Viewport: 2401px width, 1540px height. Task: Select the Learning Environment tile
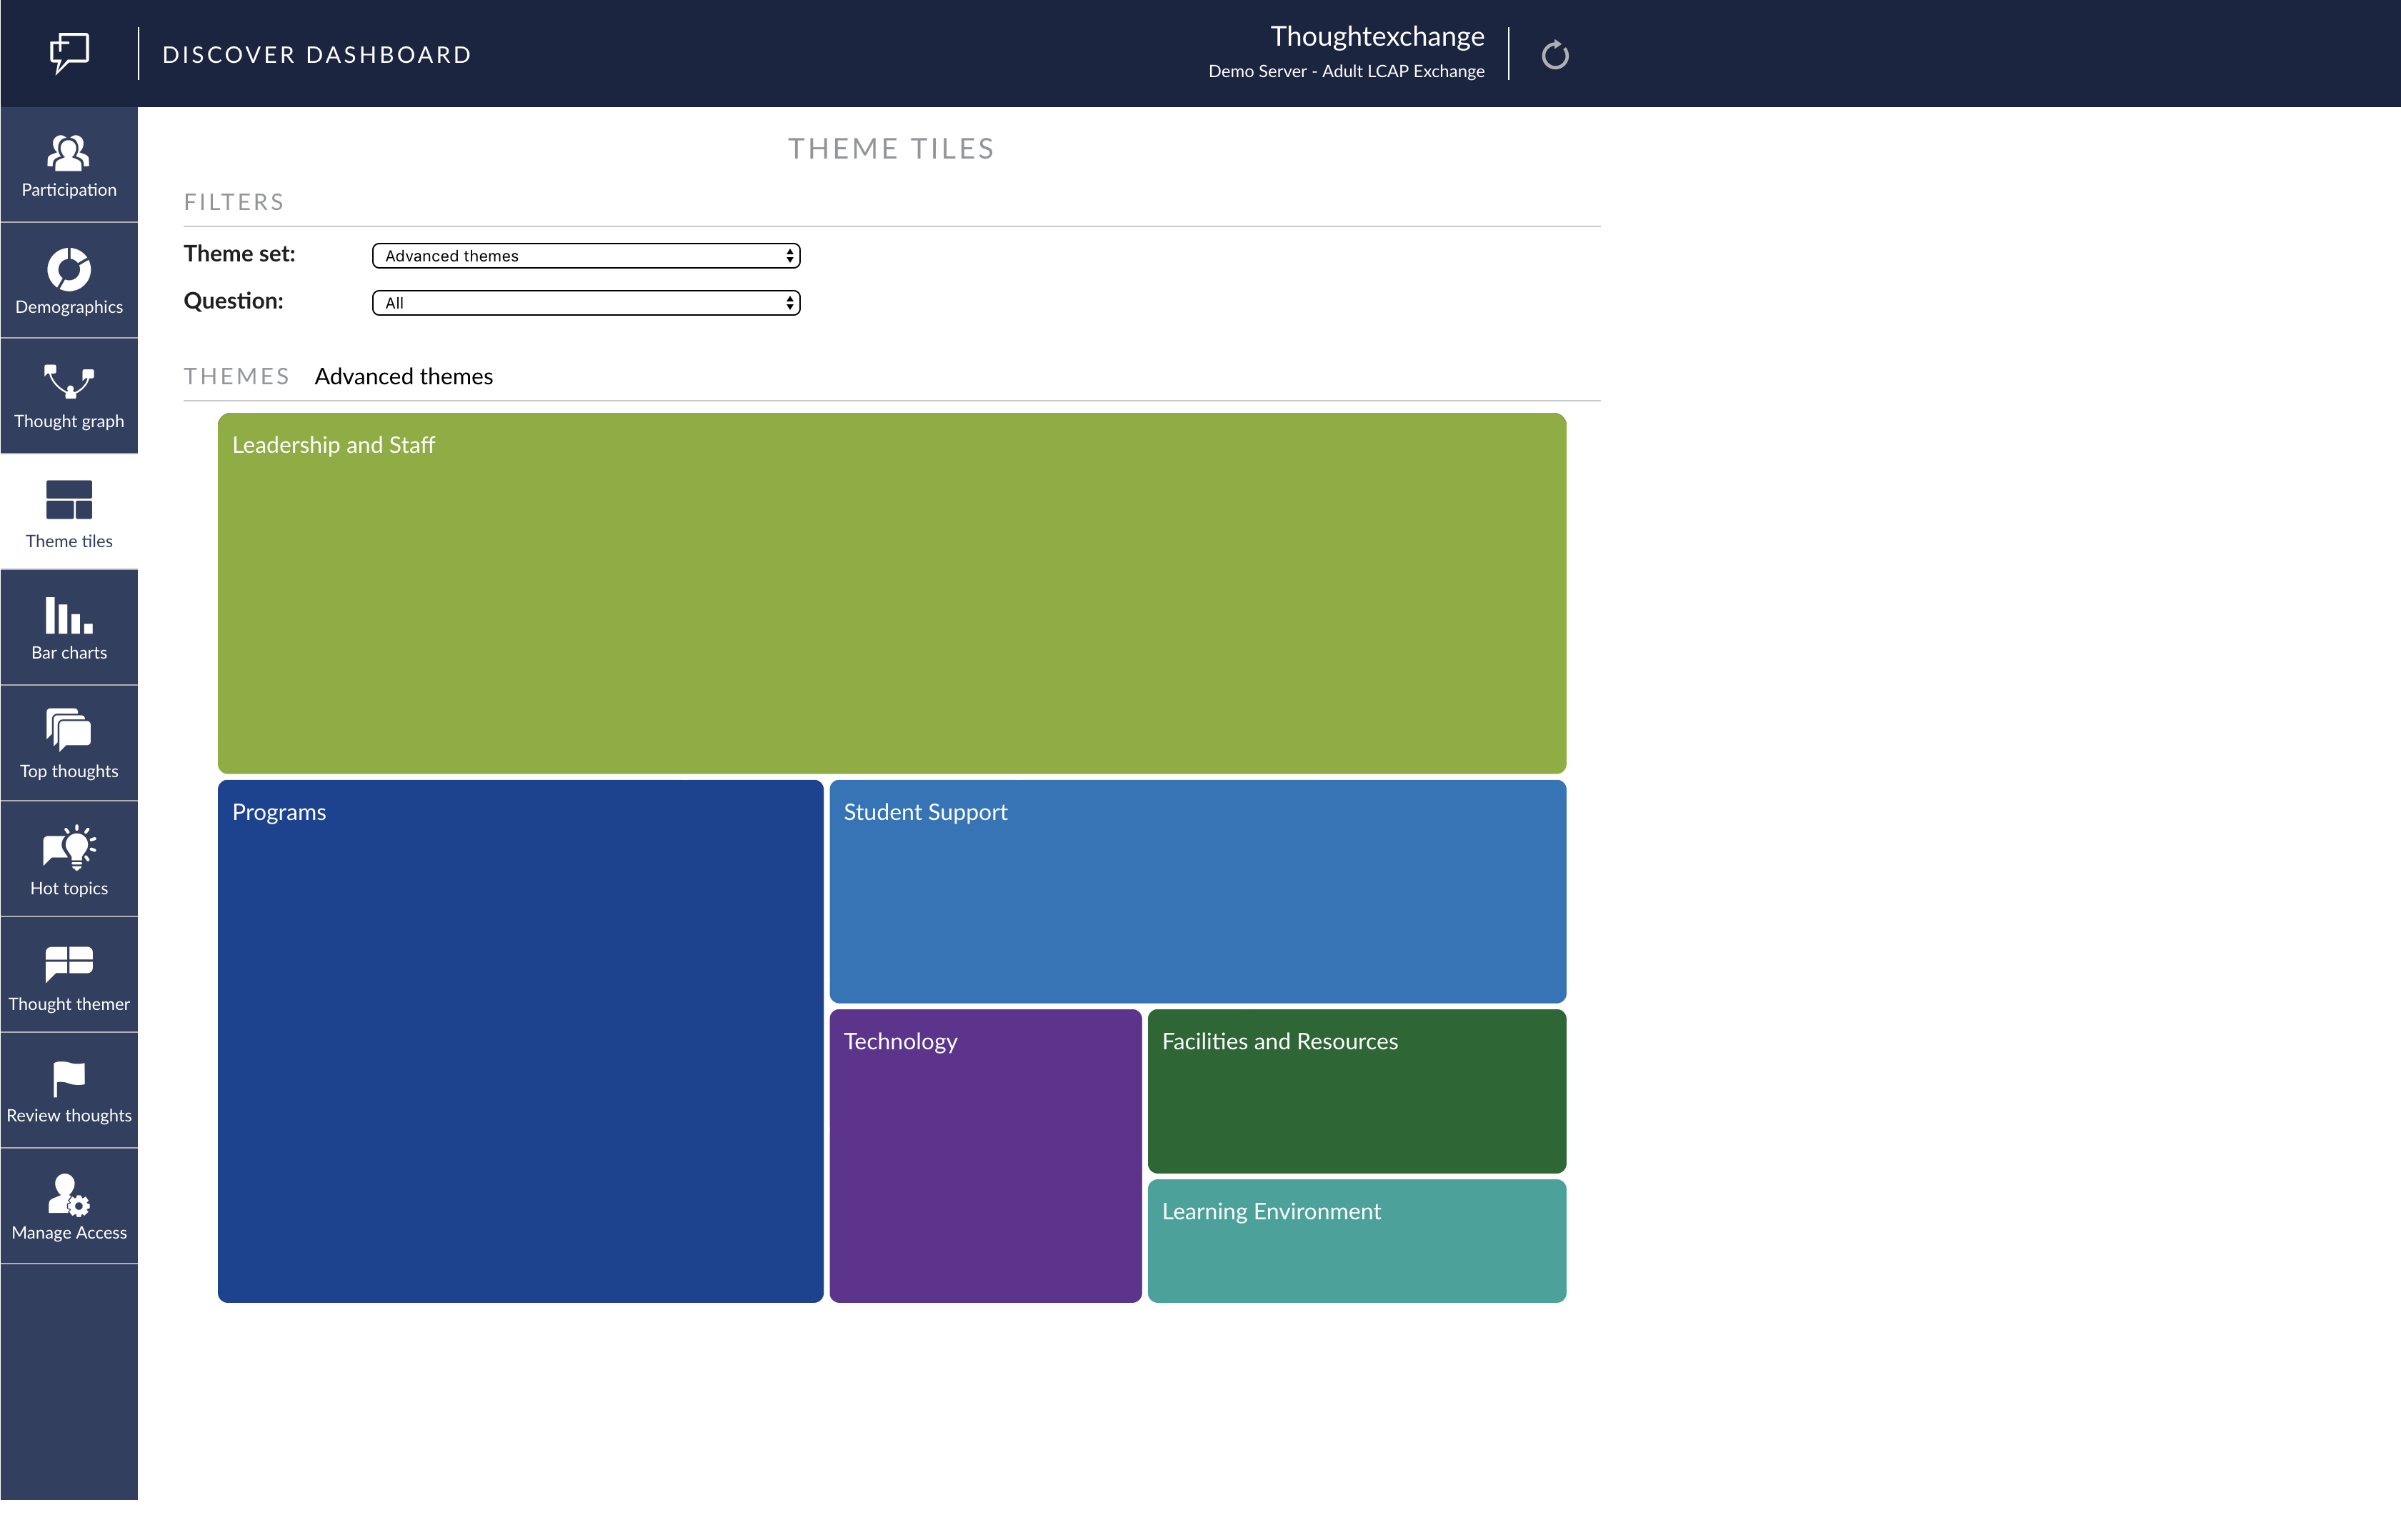(1357, 1241)
